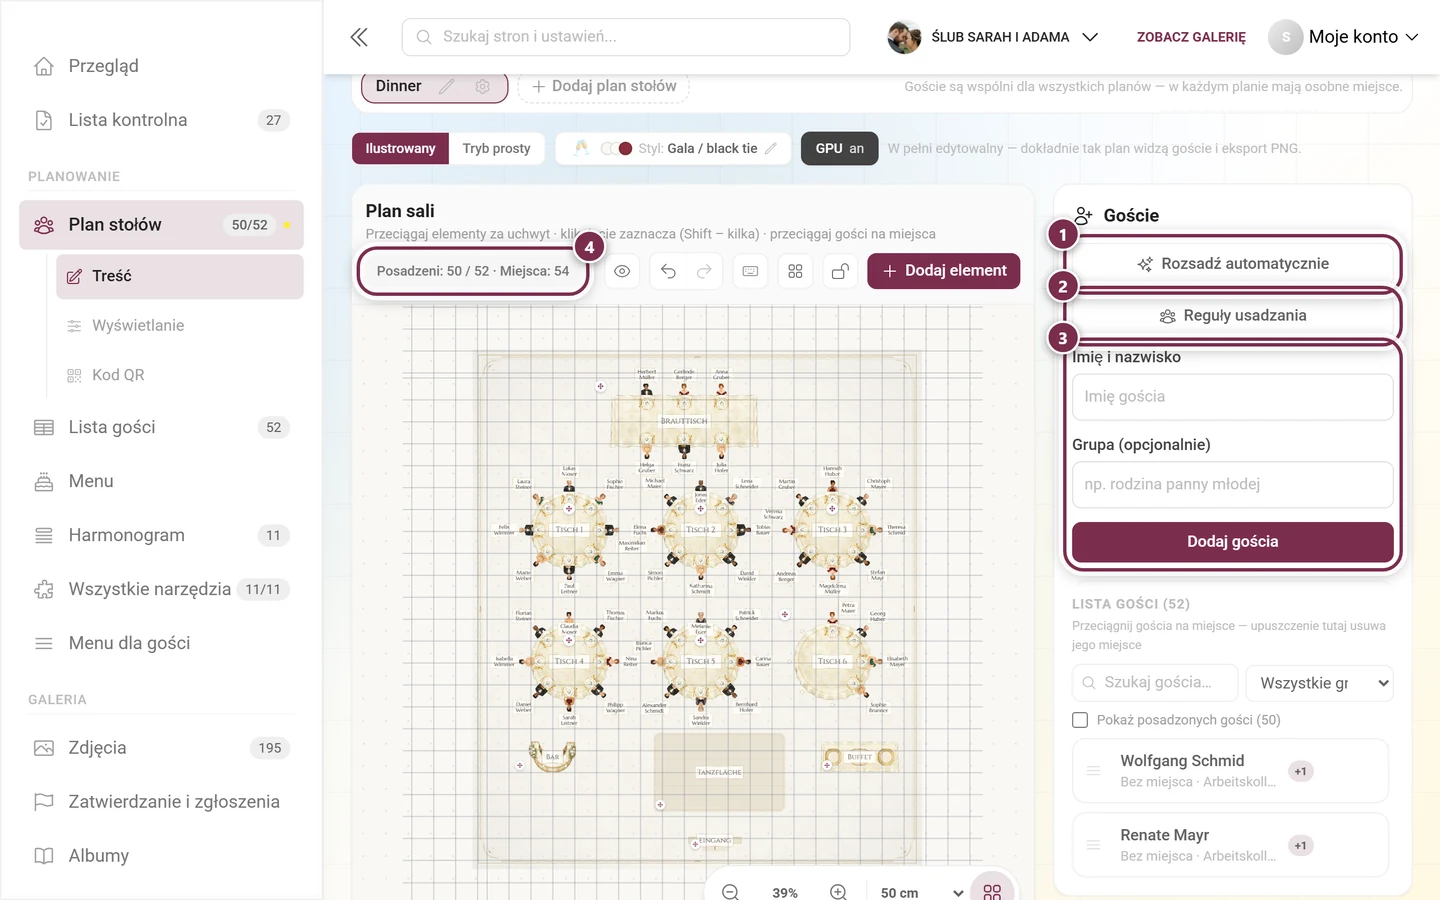
Task: Open Kod QR under Plan stołów
Action: point(180,375)
